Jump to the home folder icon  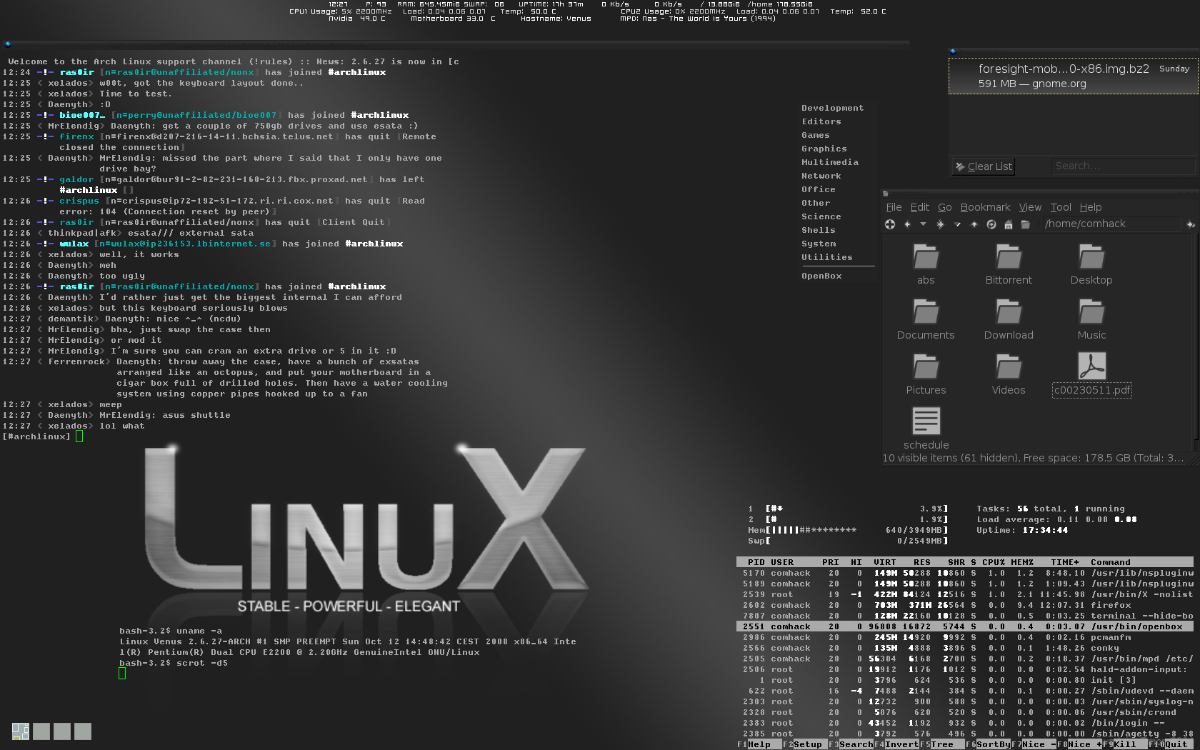point(1008,224)
